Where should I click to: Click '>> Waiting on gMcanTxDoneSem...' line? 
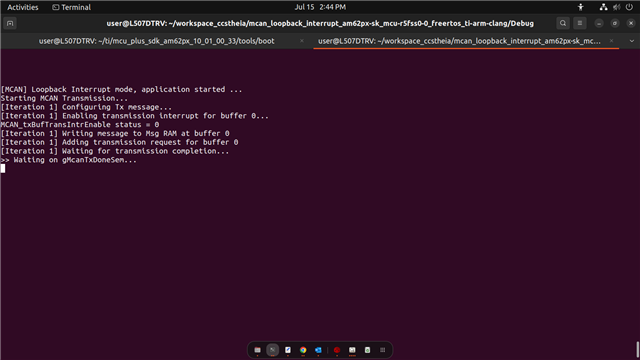[69, 160]
